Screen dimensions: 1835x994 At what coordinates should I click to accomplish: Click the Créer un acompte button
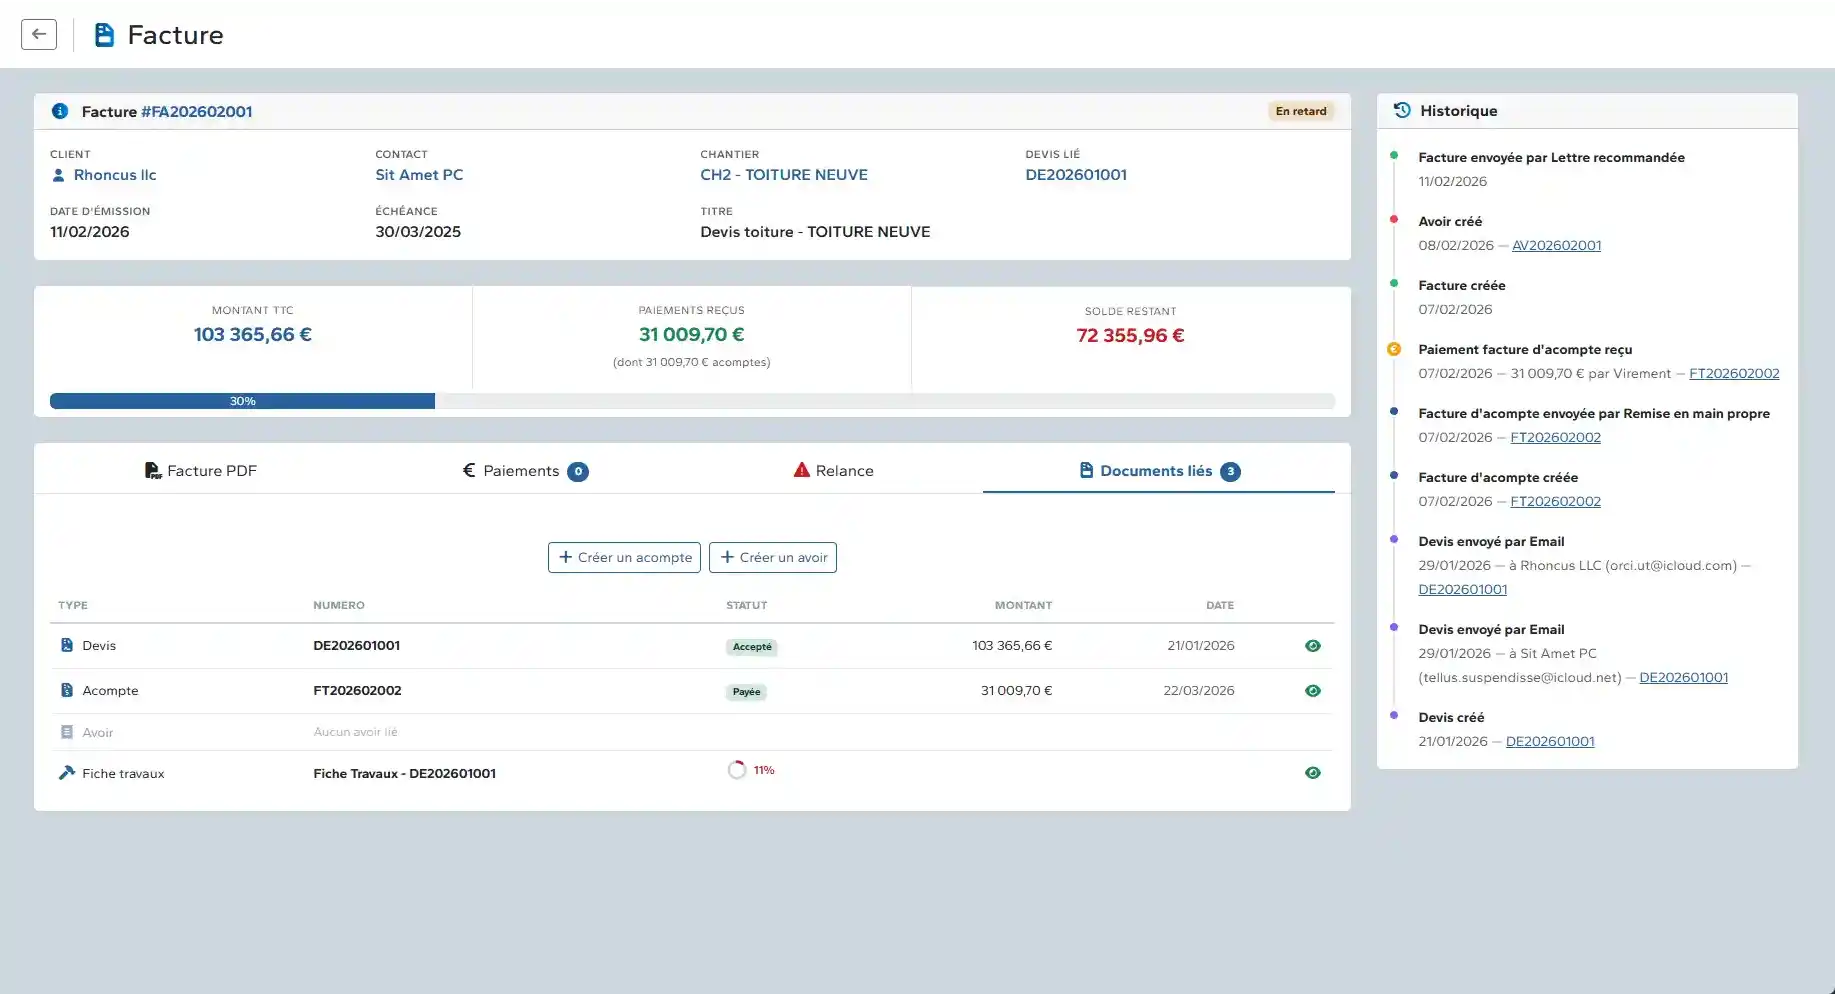pyautogui.click(x=624, y=558)
